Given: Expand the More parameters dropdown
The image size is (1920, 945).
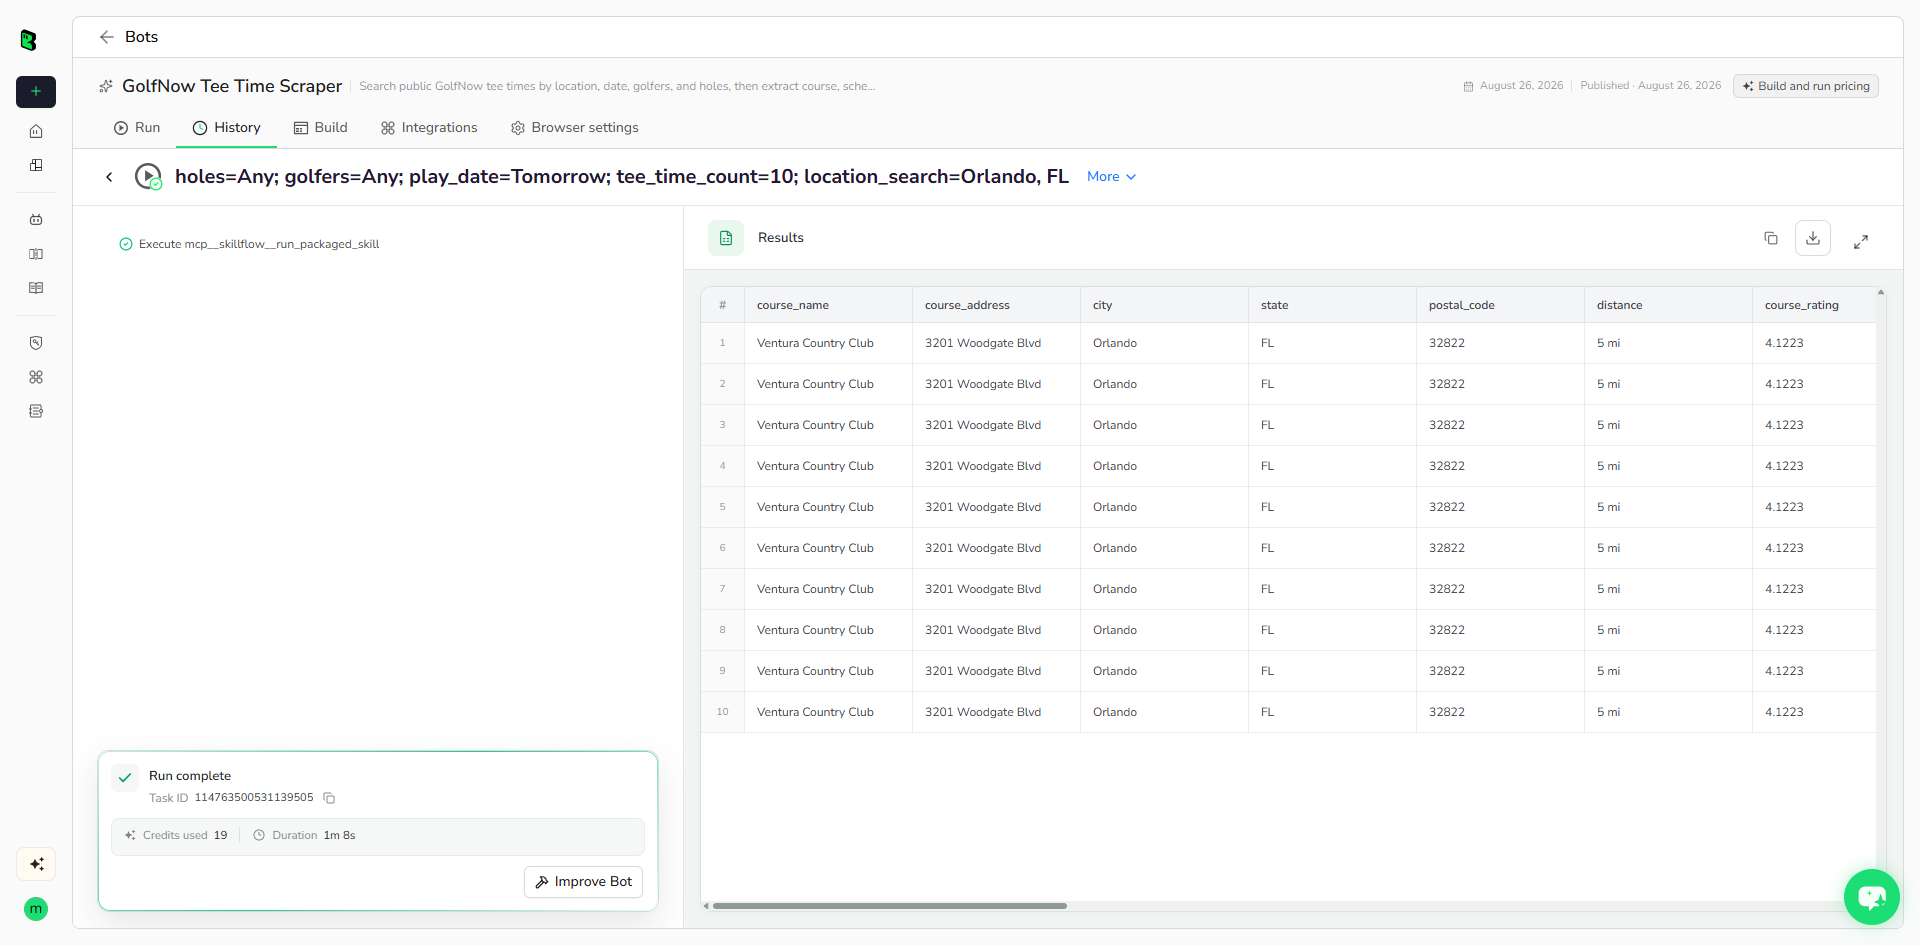Looking at the screenshot, I should point(1111,177).
